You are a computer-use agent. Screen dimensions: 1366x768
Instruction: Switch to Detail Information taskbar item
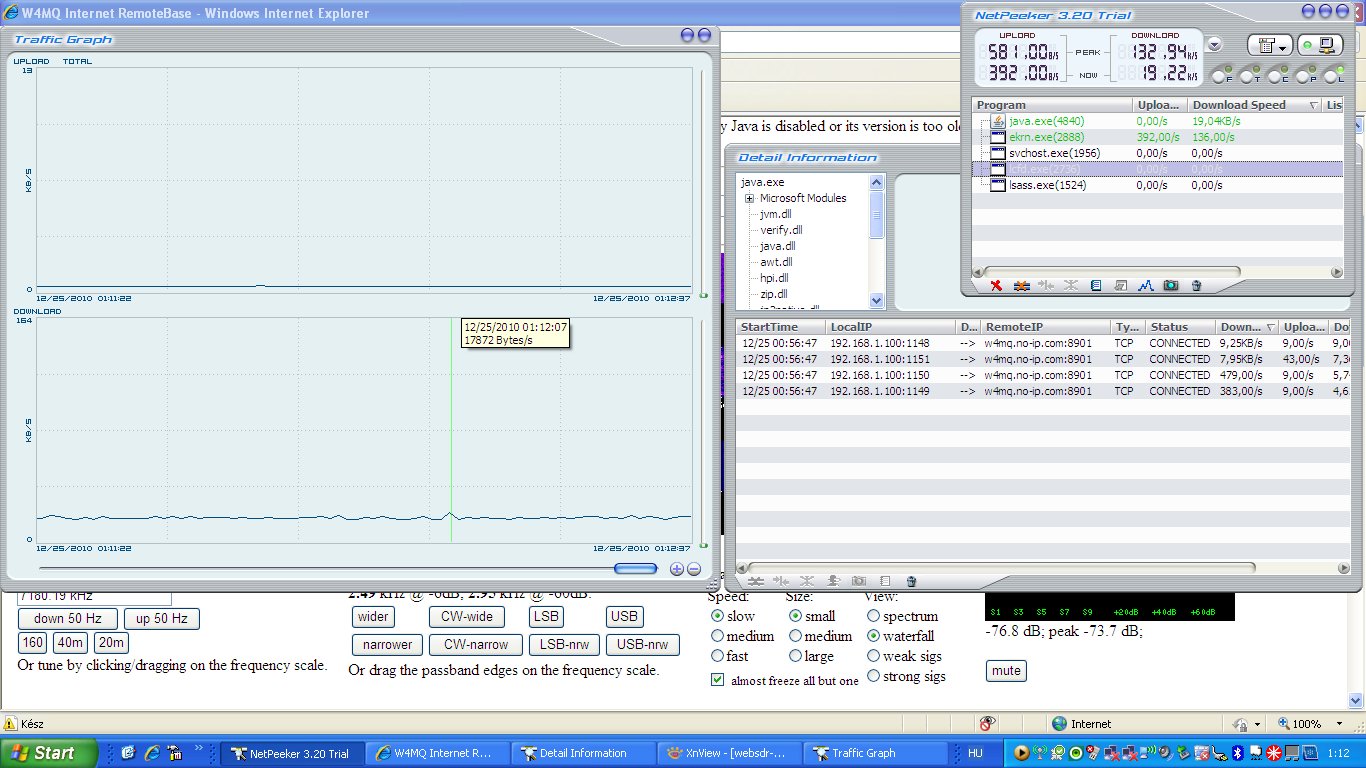(582, 753)
